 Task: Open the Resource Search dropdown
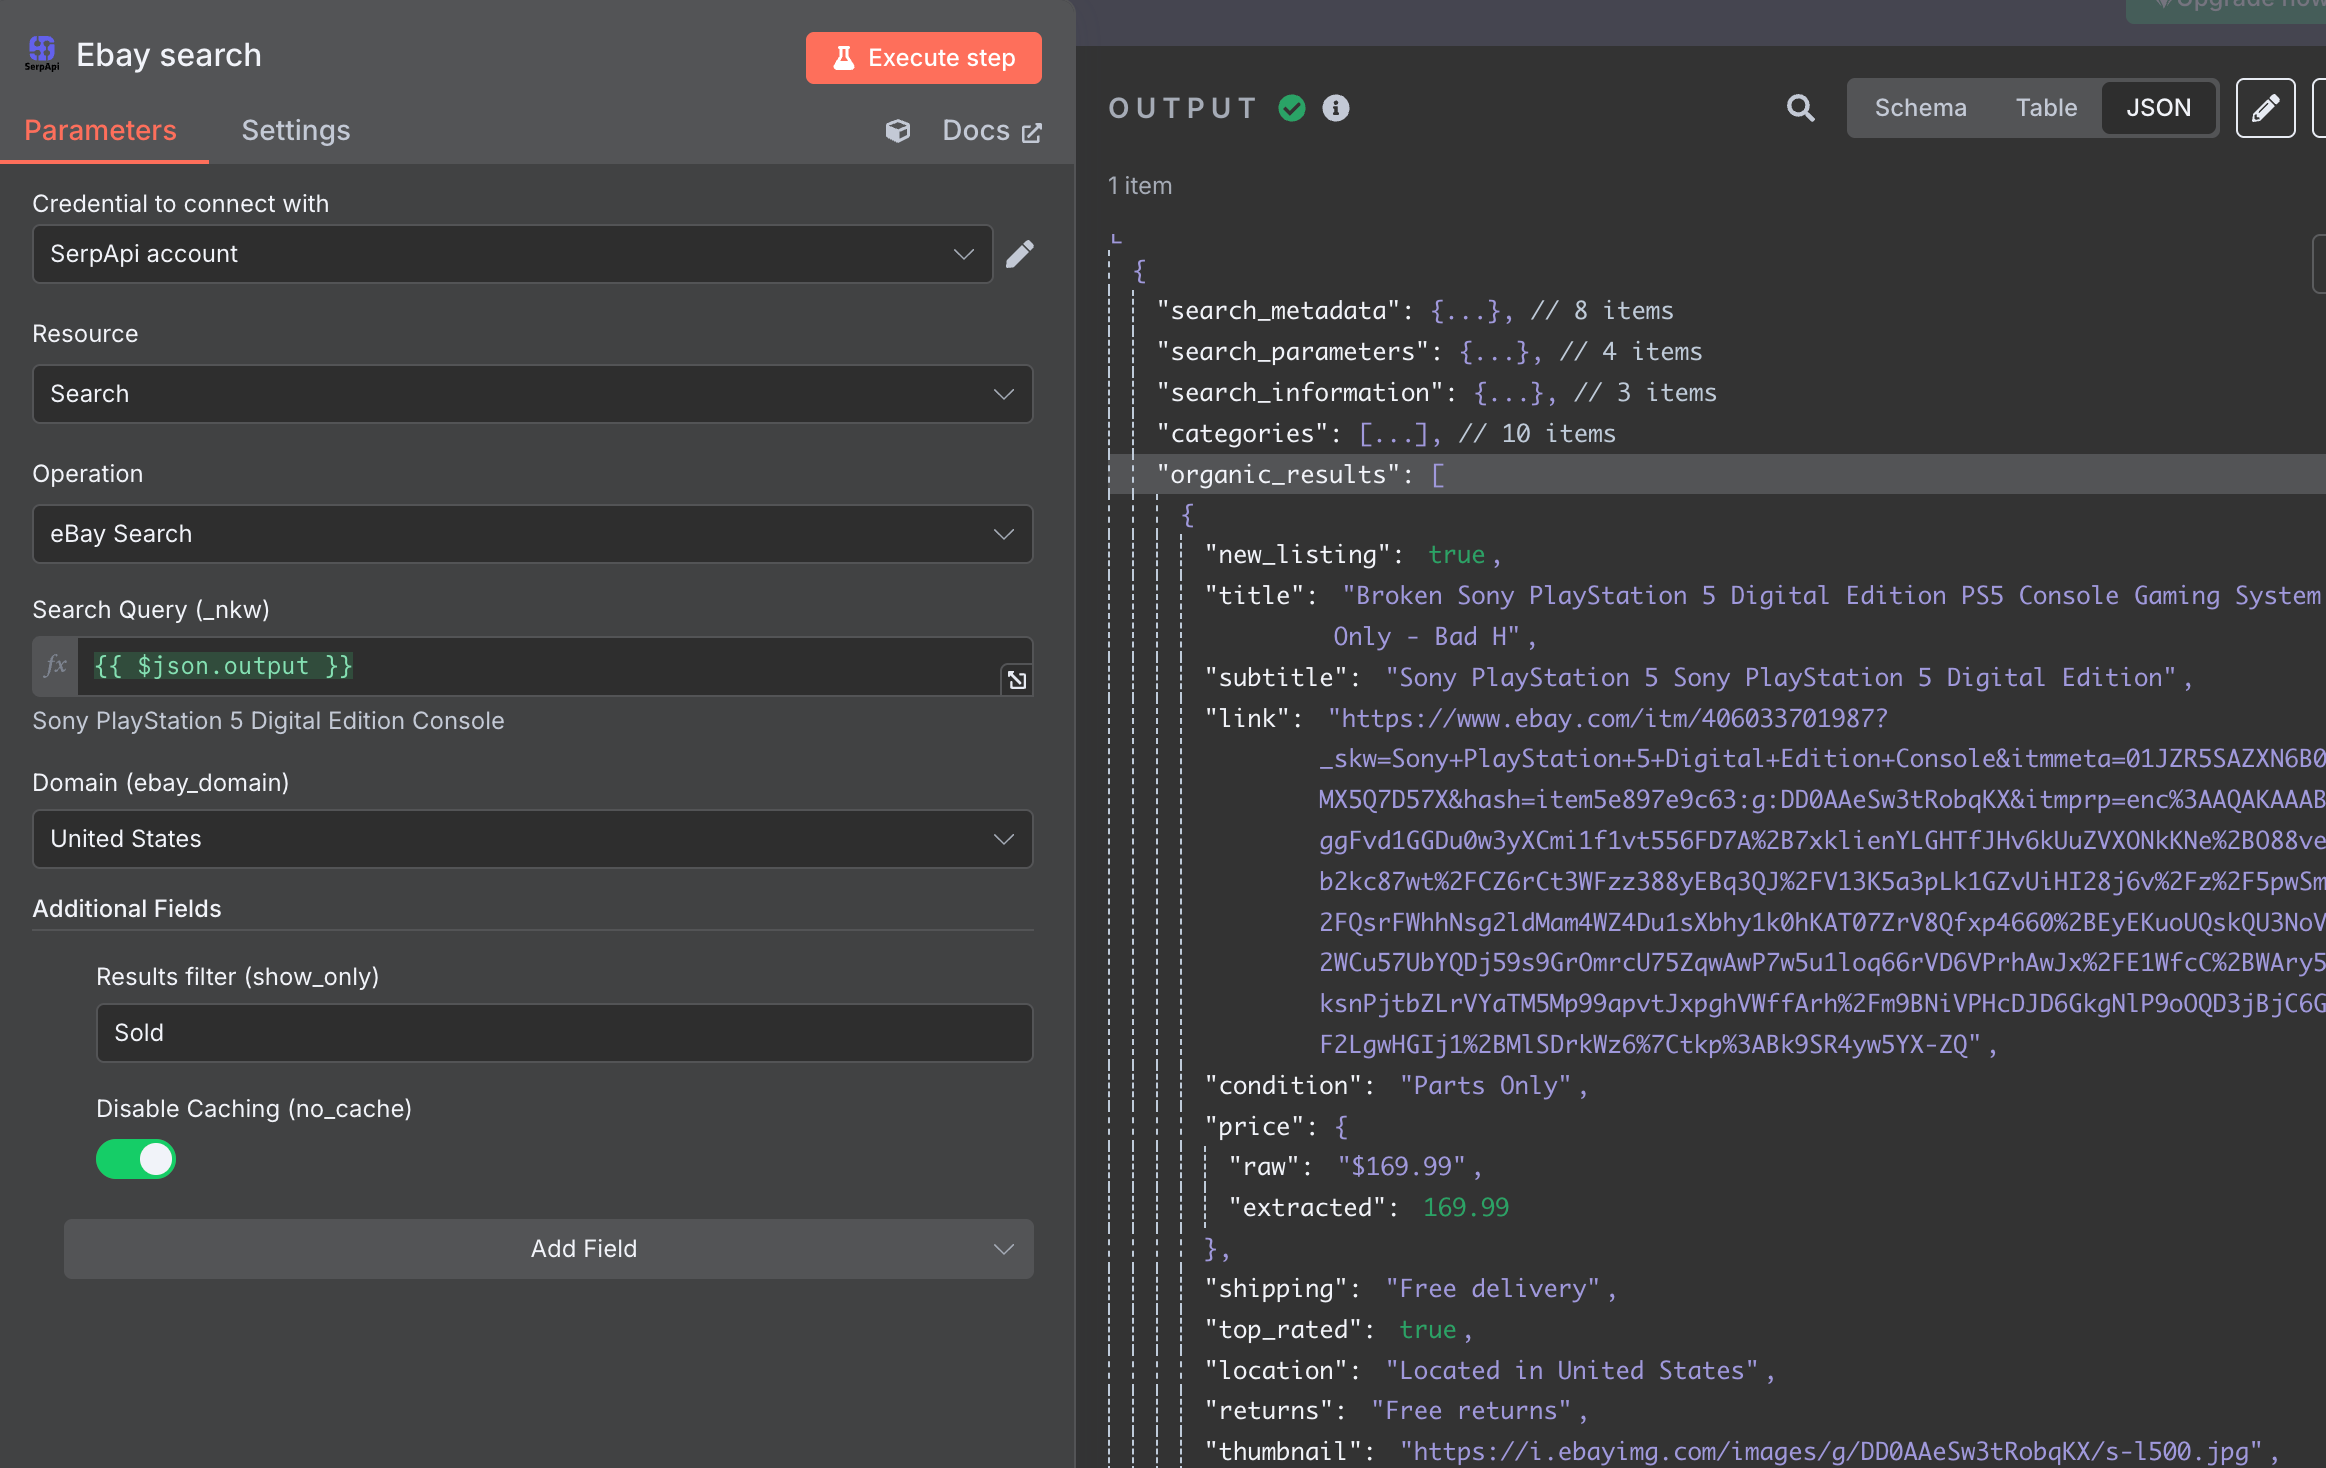point(532,394)
